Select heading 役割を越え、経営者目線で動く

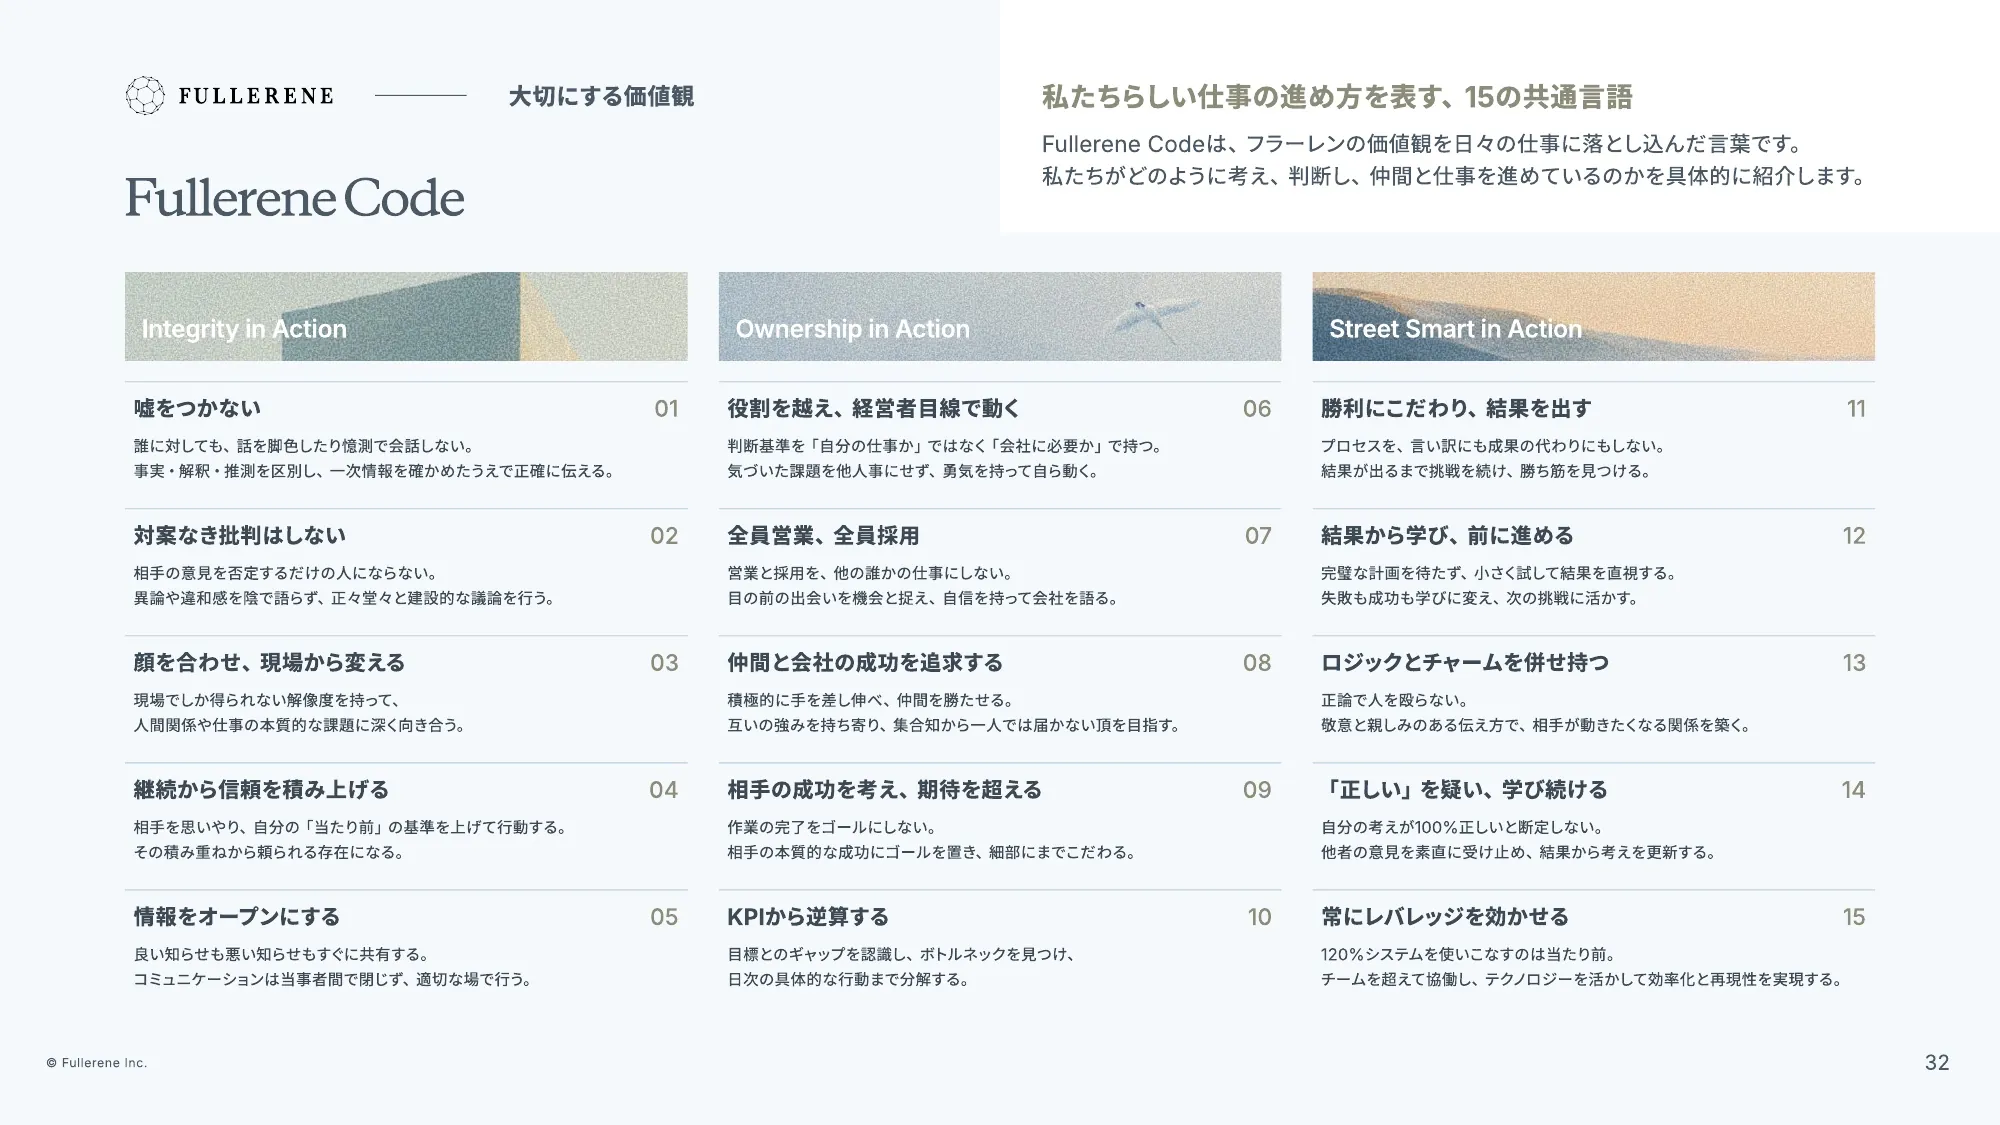point(874,408)
